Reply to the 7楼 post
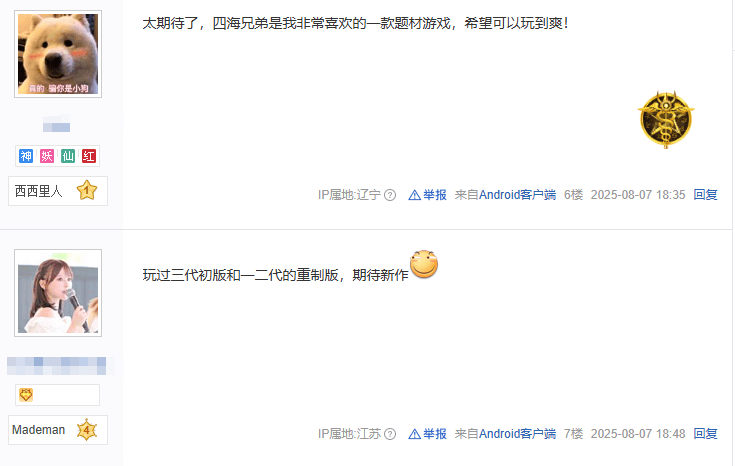735x466 pixels. click(705, 434)
